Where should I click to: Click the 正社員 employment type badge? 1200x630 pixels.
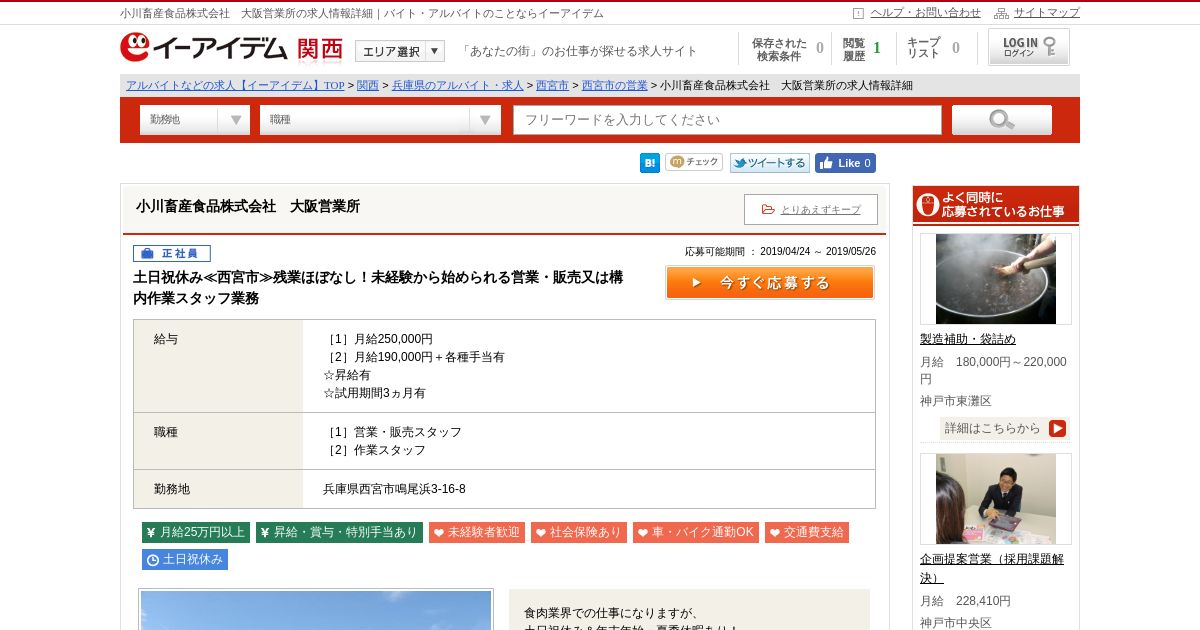coord(172,254)
